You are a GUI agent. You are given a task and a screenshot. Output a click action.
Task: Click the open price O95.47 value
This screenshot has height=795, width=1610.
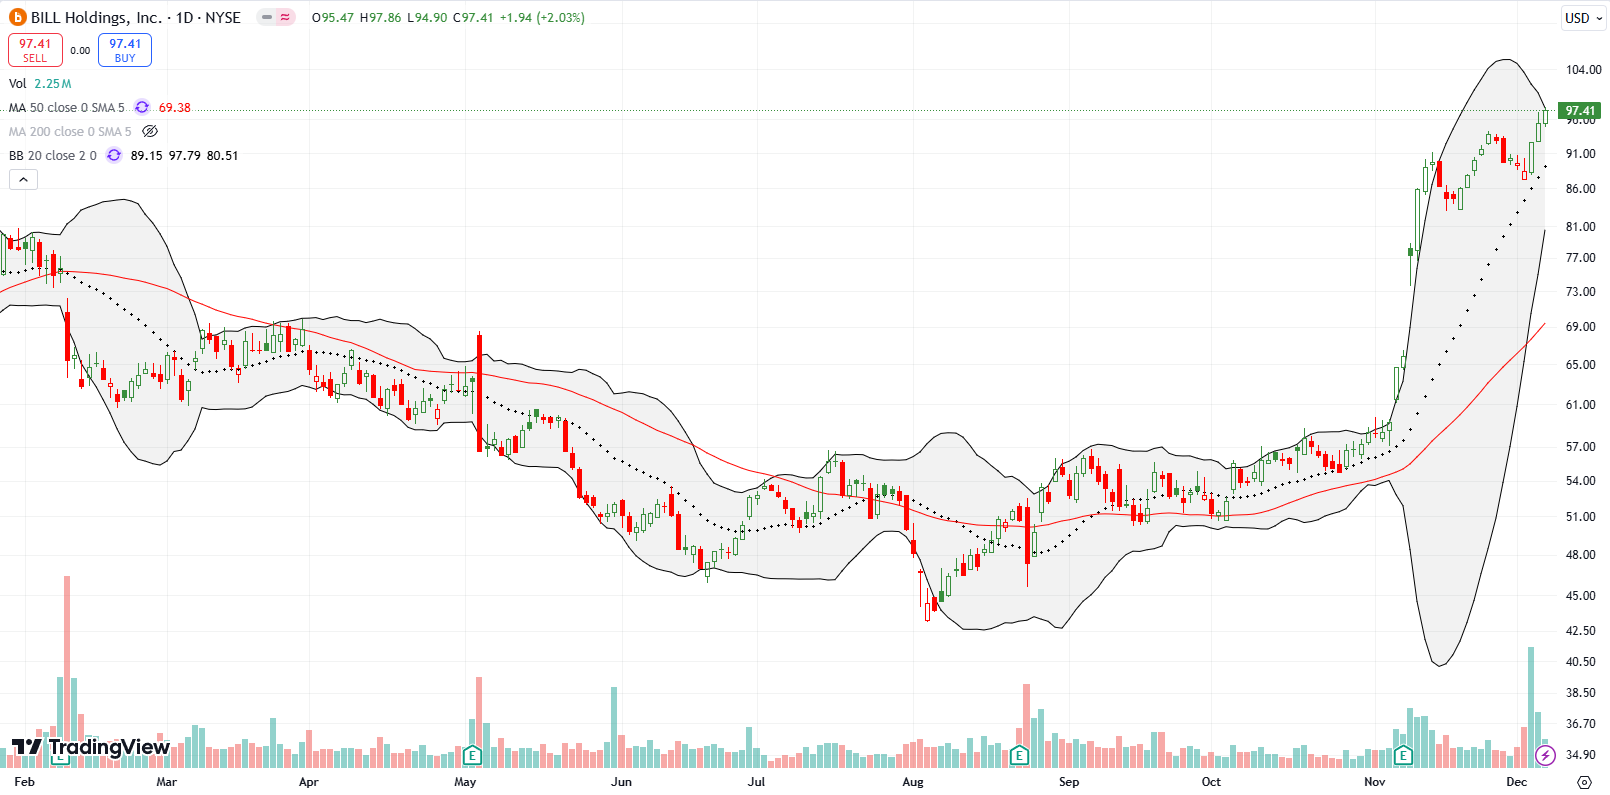[333, 18]
